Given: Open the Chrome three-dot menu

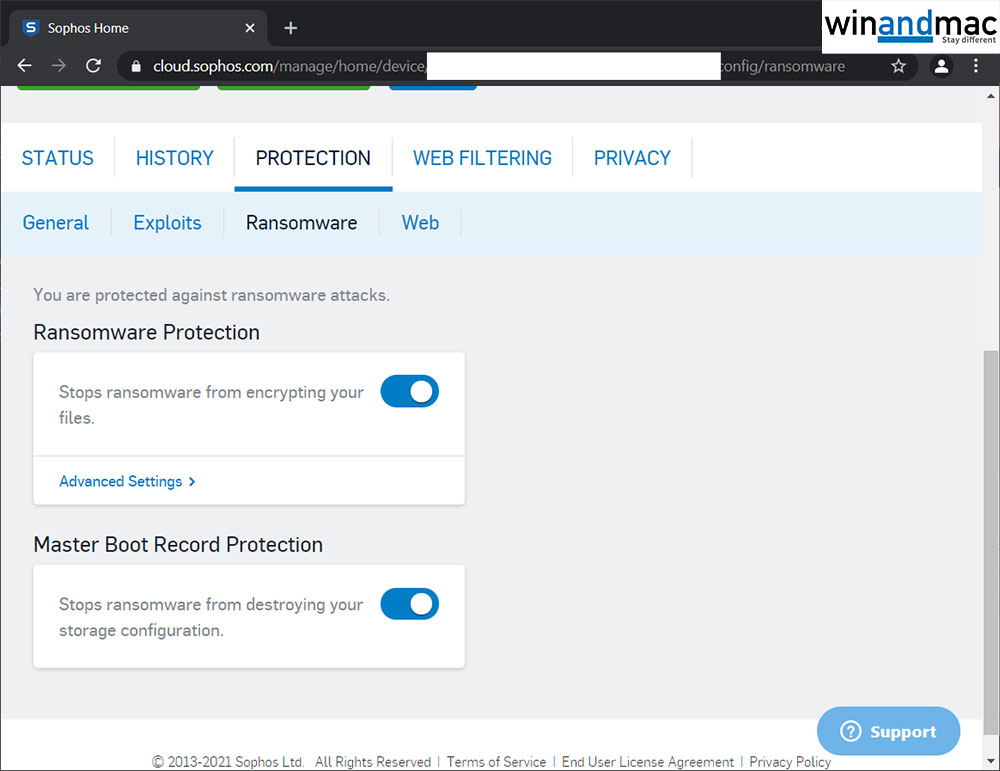Looking at the screenshot, I should click(x=977, y=67).
